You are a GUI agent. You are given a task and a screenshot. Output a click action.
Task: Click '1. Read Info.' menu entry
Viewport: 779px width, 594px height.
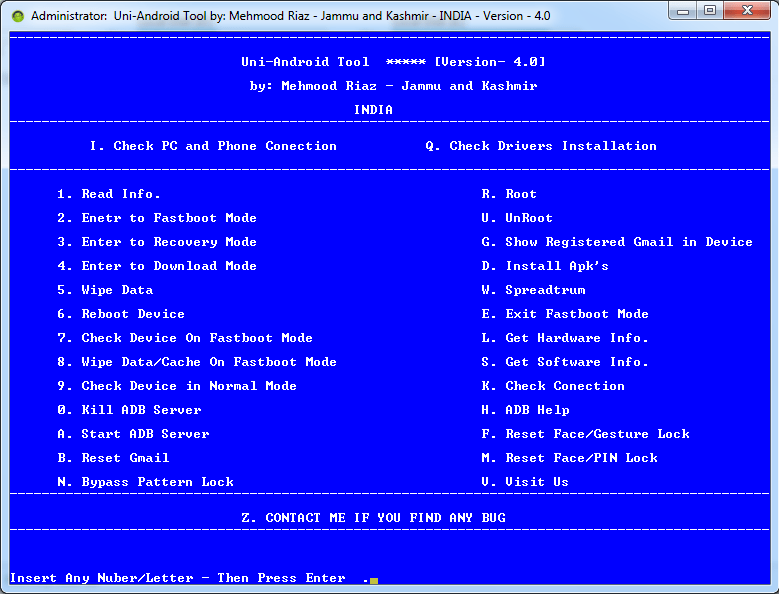pyautogui.click(x=109, y=194)
